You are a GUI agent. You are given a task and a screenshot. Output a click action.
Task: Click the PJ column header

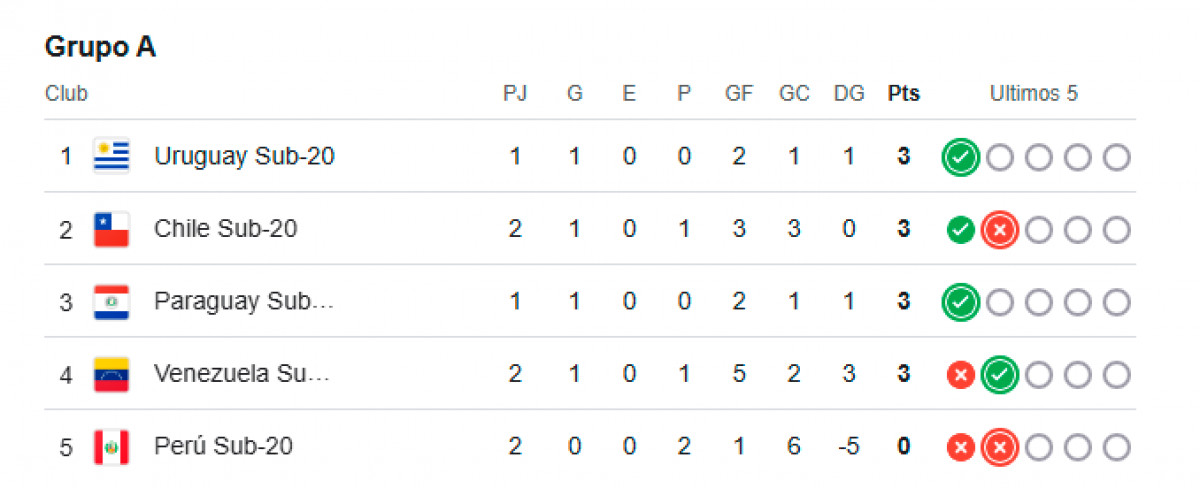(515, 94)
